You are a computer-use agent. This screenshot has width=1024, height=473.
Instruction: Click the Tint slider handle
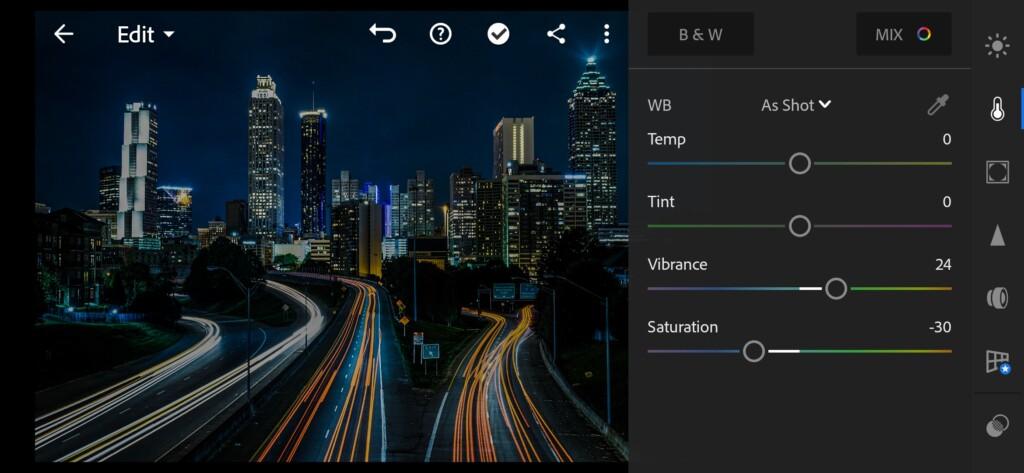pos(799,226)
